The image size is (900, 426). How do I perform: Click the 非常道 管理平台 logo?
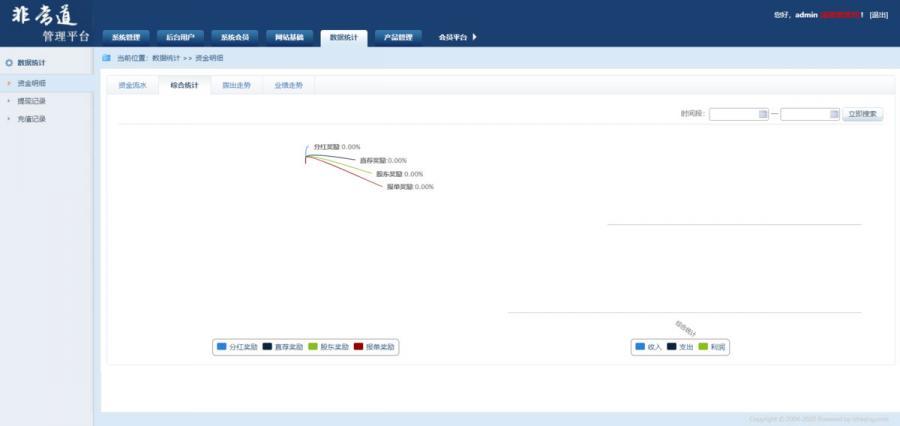tap(51, 24)
